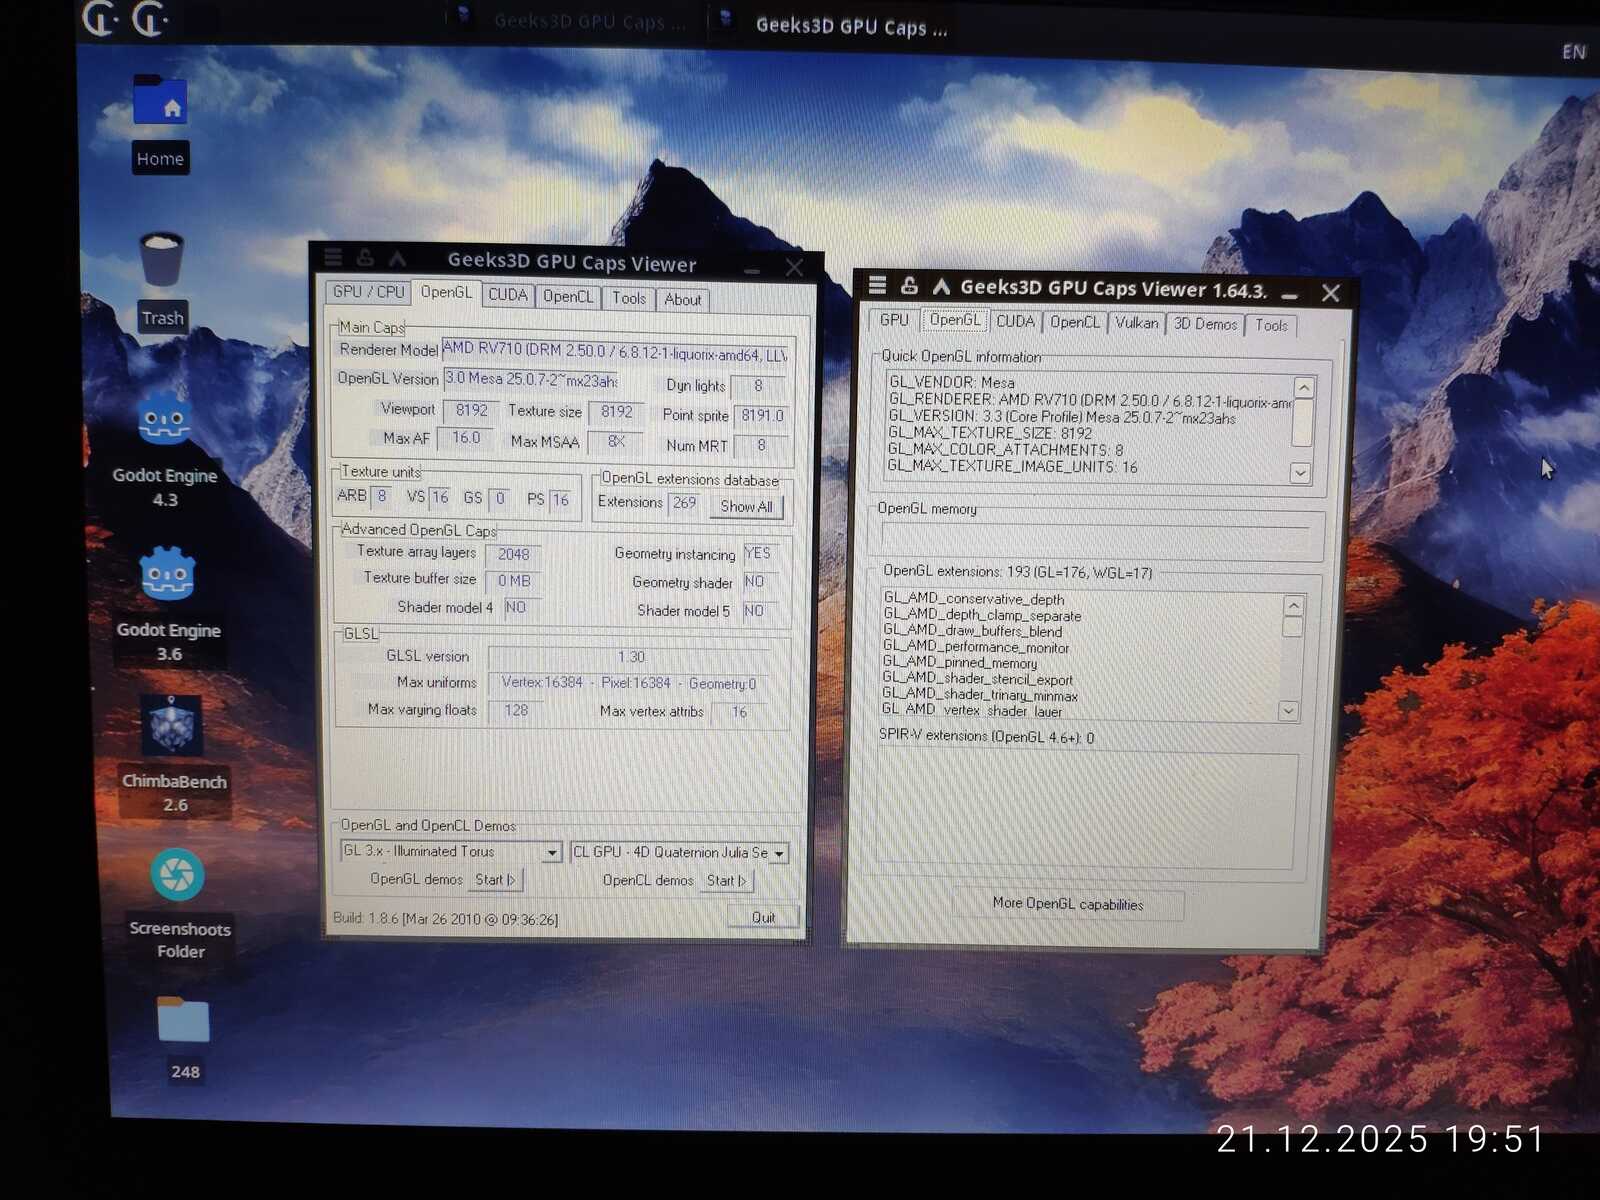Click the GL_MAX_COLOR_ATTACHMENTS: 8 line
Screen dimensions: 1600x1200
point(1005,450)
